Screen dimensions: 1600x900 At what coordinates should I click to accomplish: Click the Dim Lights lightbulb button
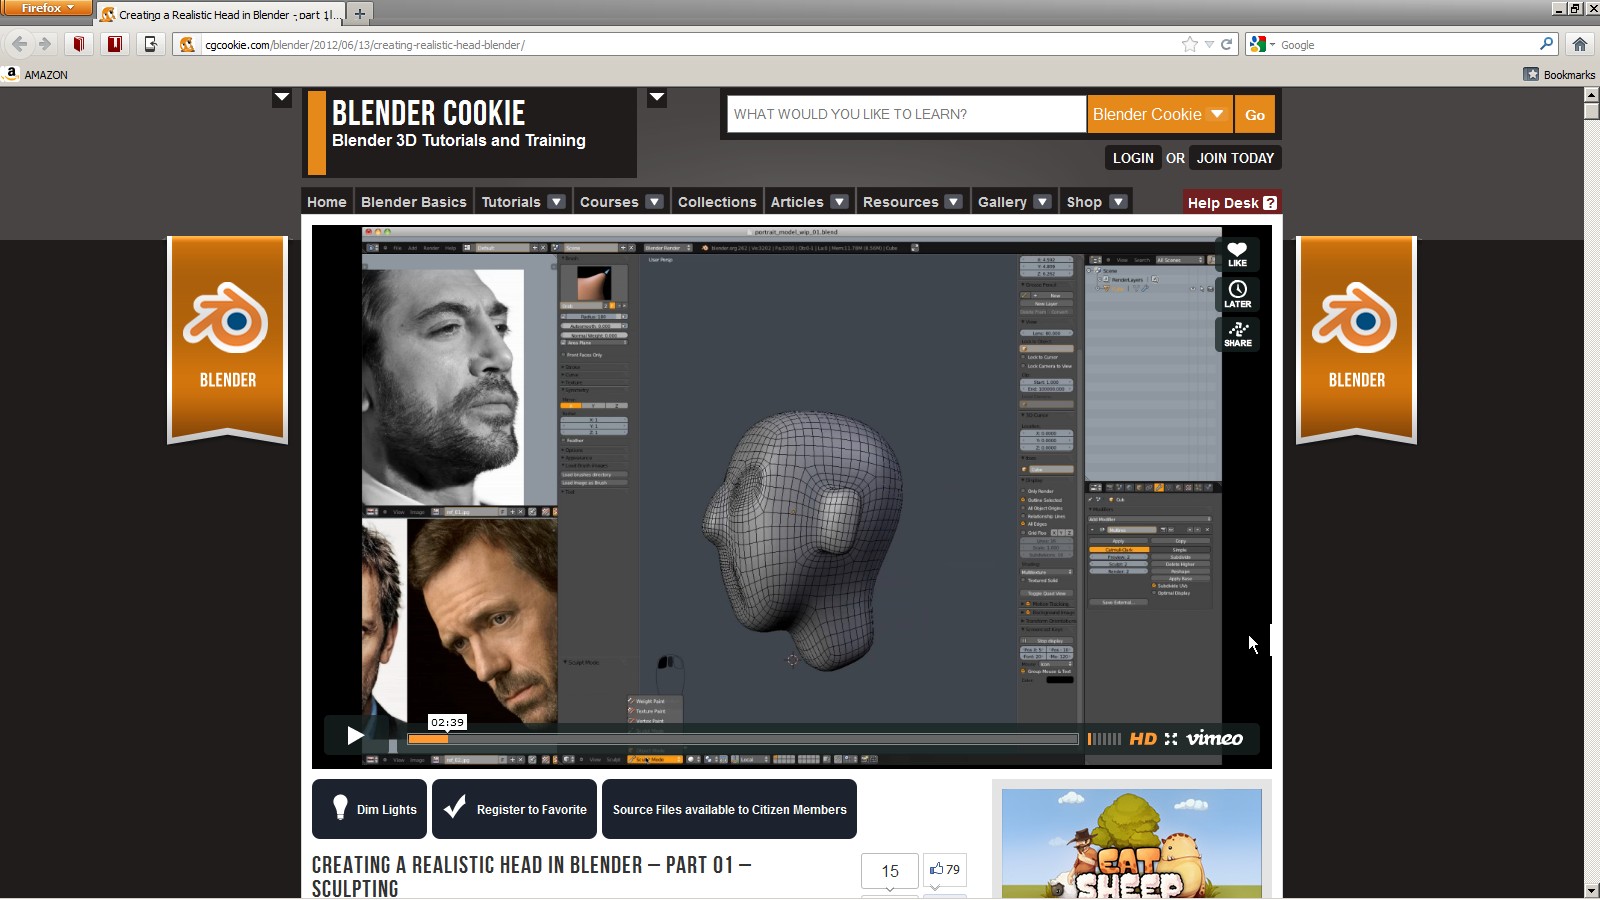[369, 809]
